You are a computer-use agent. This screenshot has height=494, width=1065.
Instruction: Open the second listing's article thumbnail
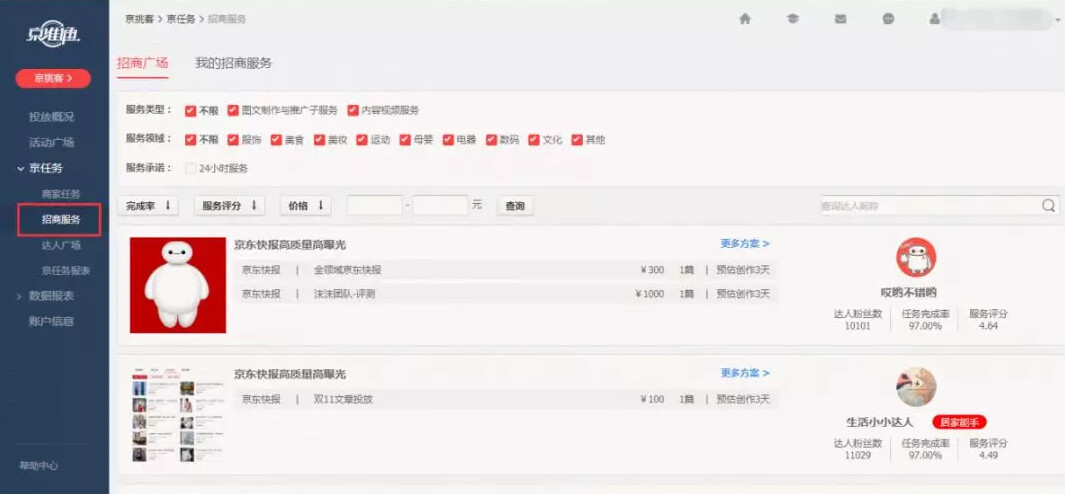[x=177, y=417]
